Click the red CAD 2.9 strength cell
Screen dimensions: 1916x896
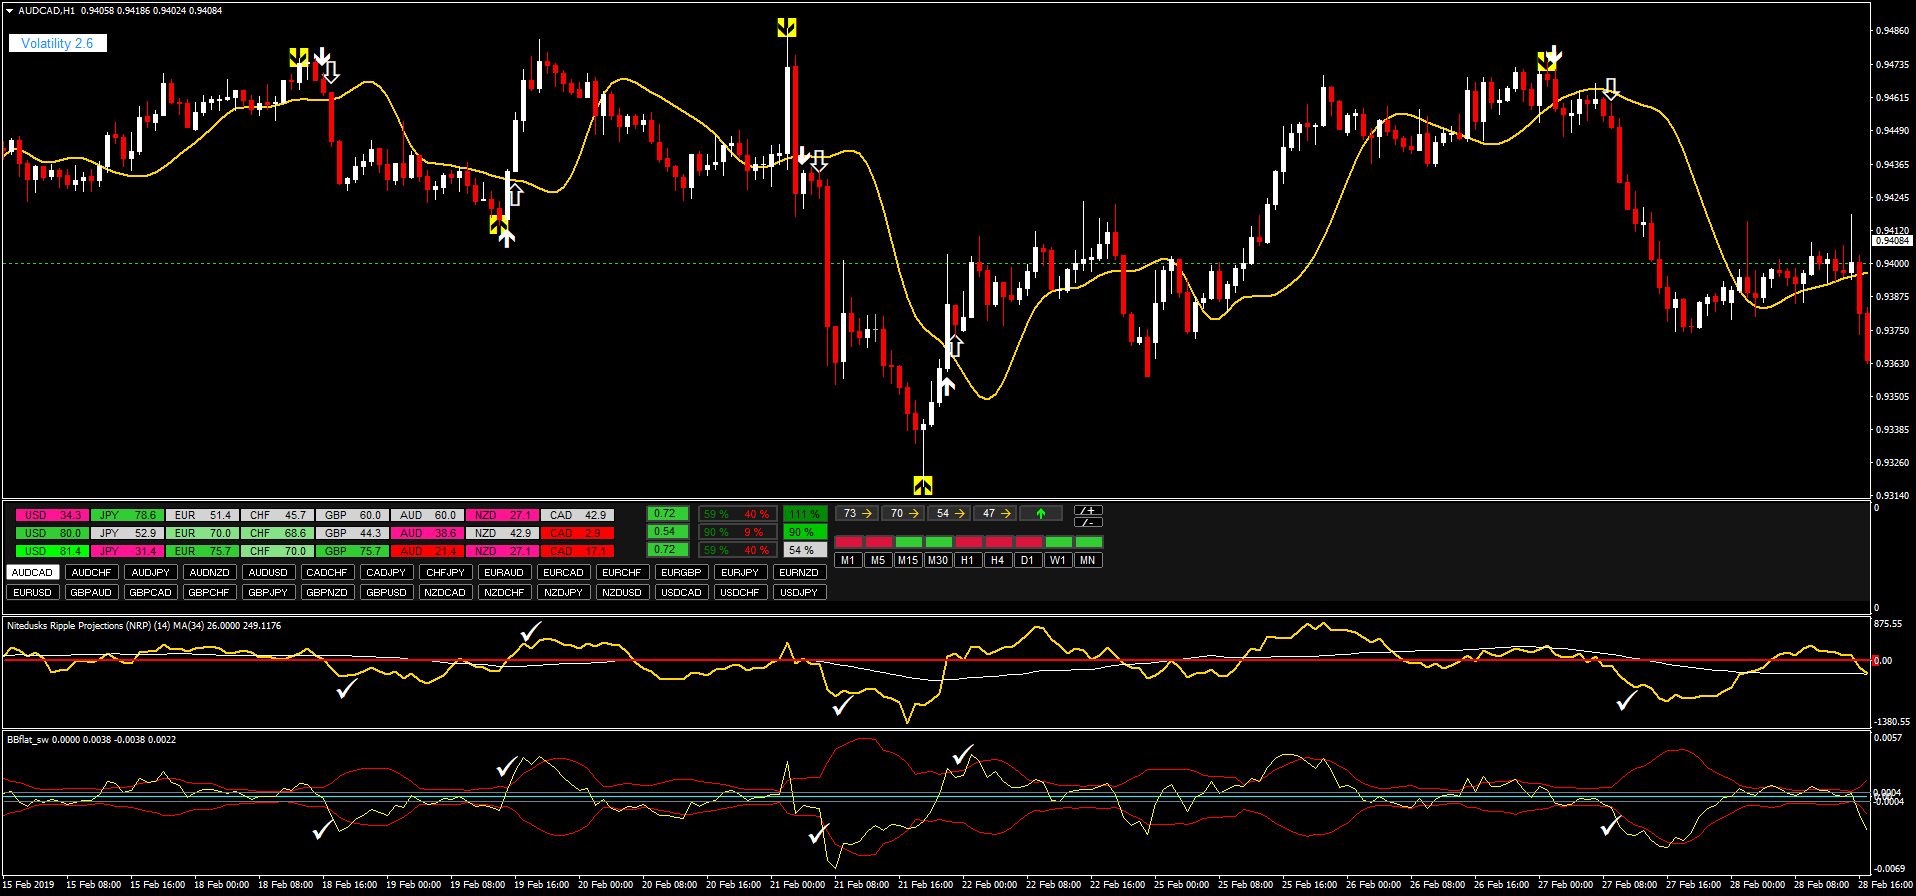(577, 533)
